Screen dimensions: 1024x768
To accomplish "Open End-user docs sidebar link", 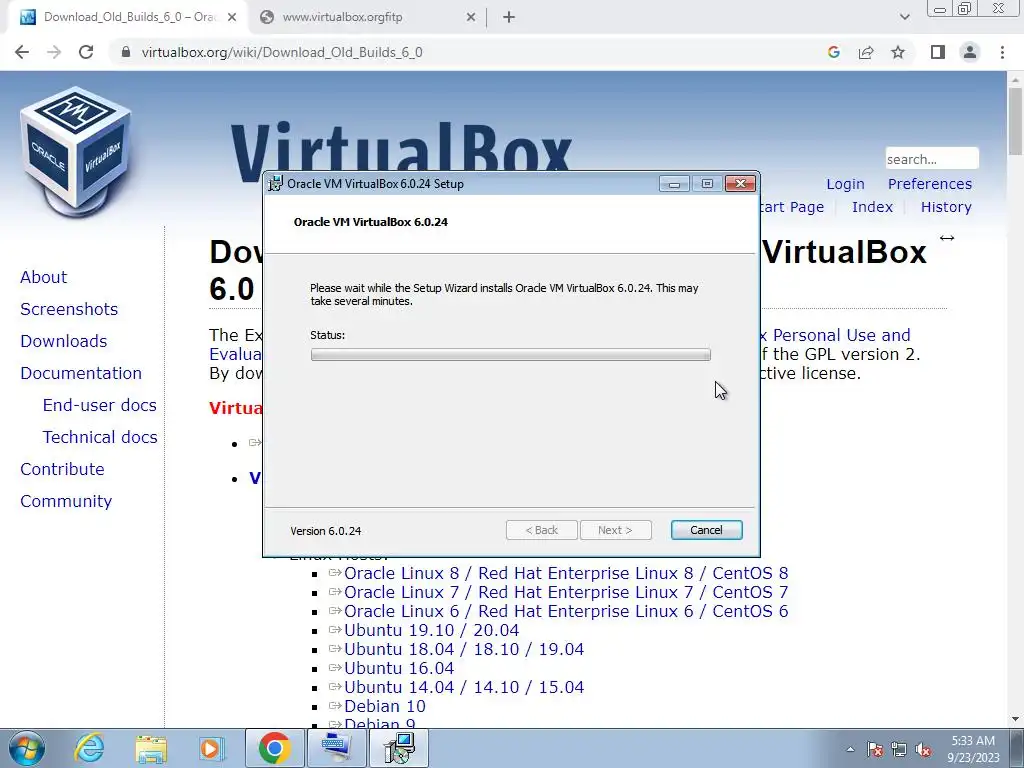I will (99, 405).
